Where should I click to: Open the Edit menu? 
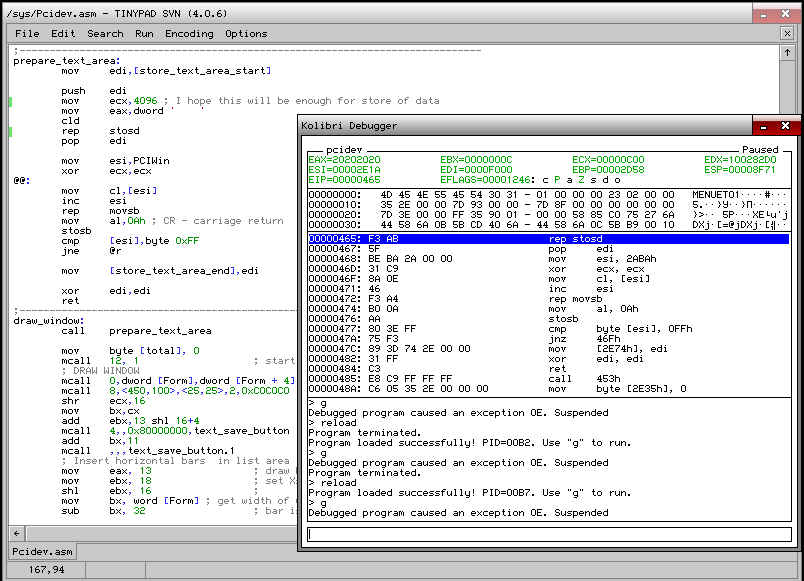[x=63, y=33]
